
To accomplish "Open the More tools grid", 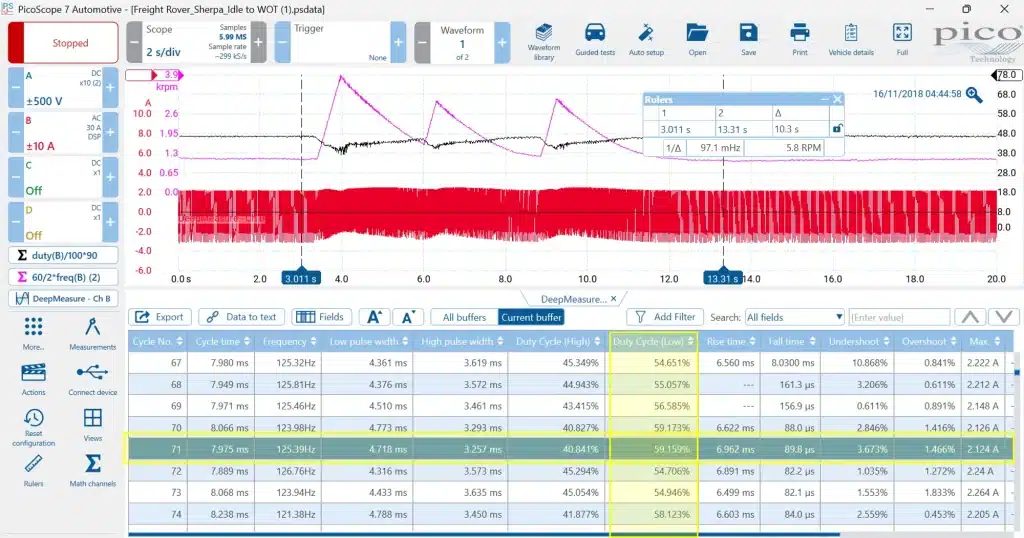I will [x=33, y=334].
